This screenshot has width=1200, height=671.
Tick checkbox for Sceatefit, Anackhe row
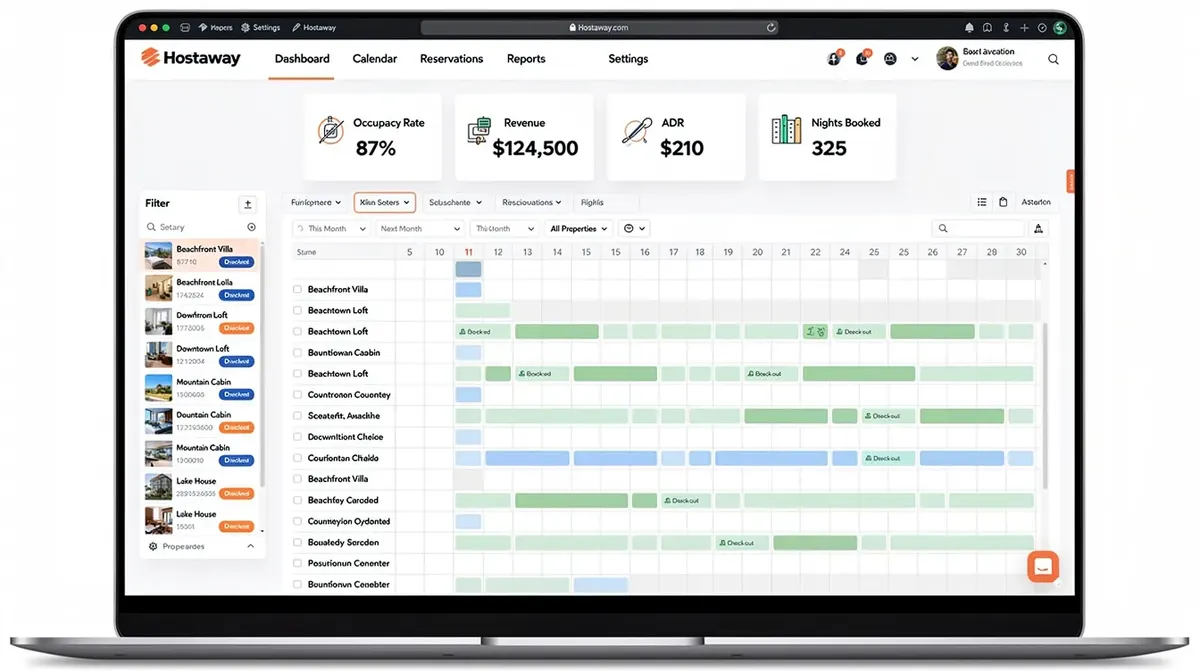click(297, 415)
